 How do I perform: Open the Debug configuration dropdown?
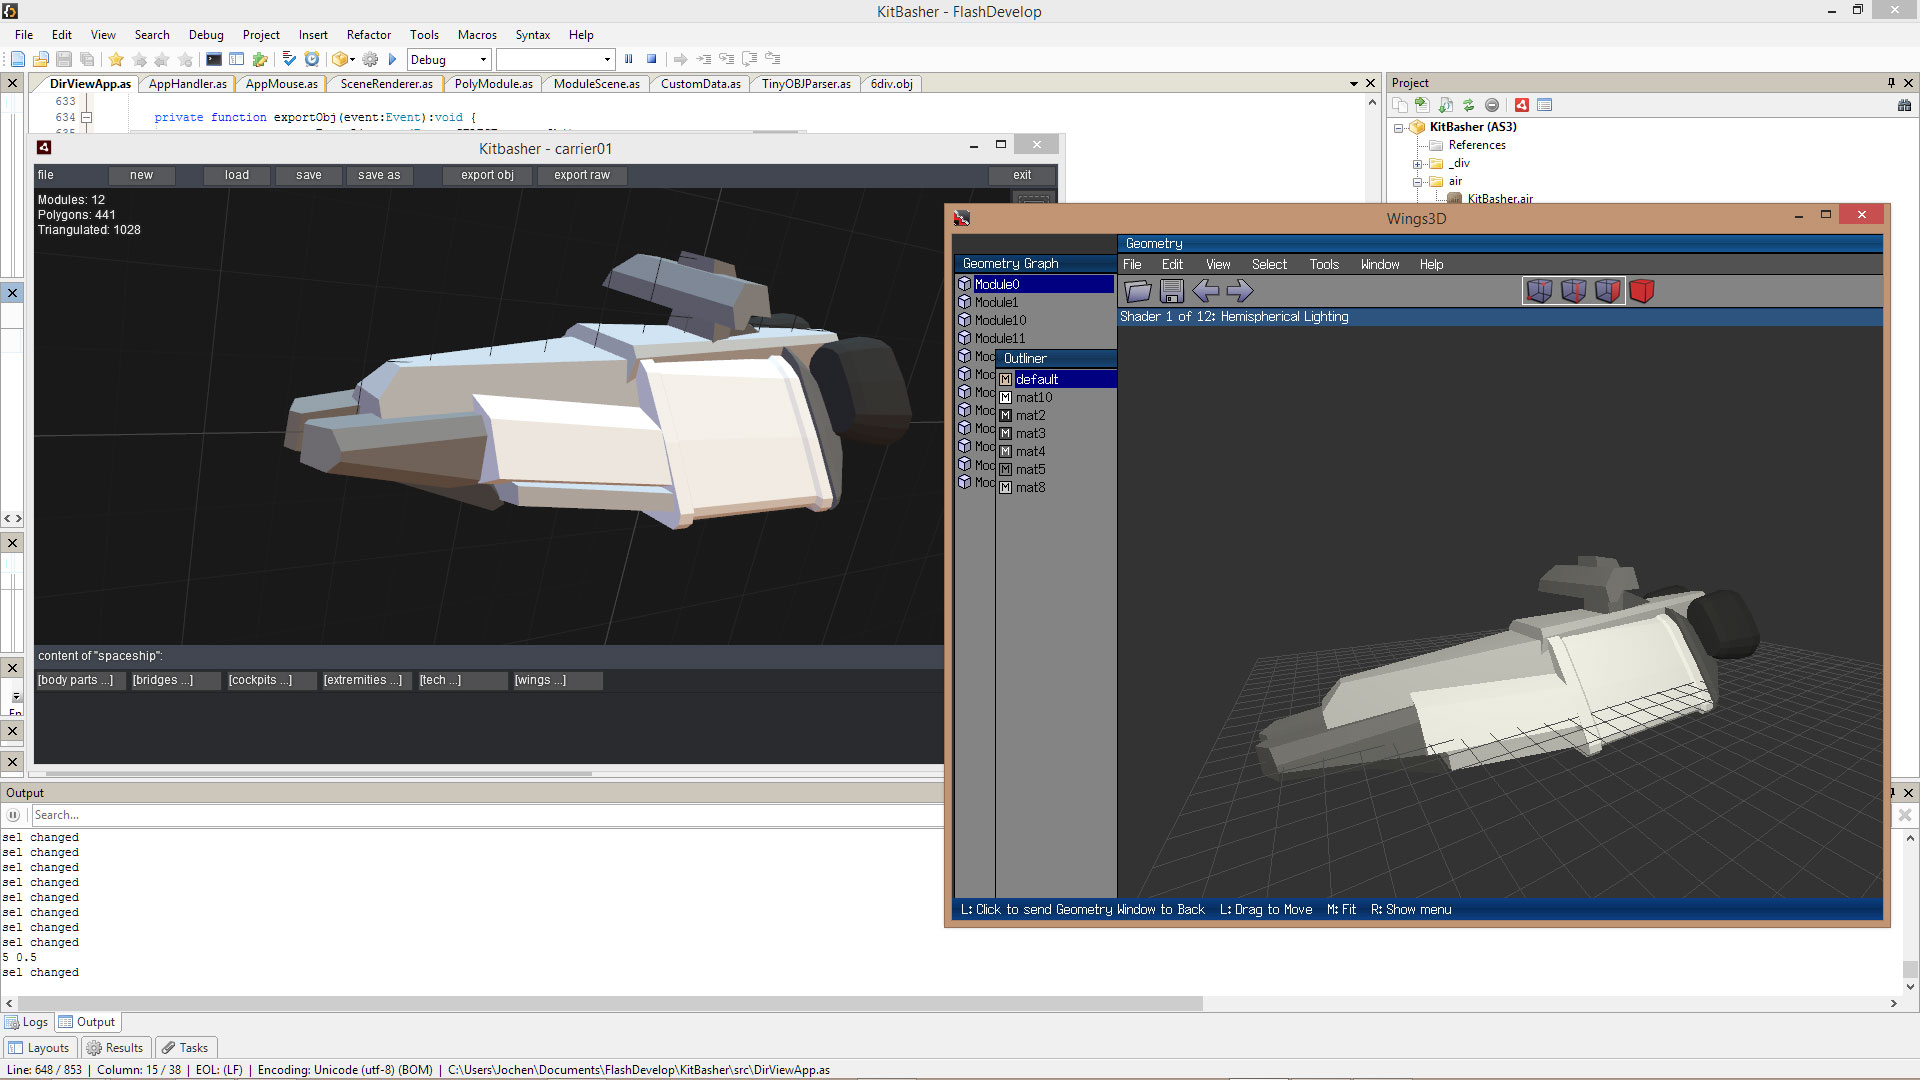pos(483,59)
